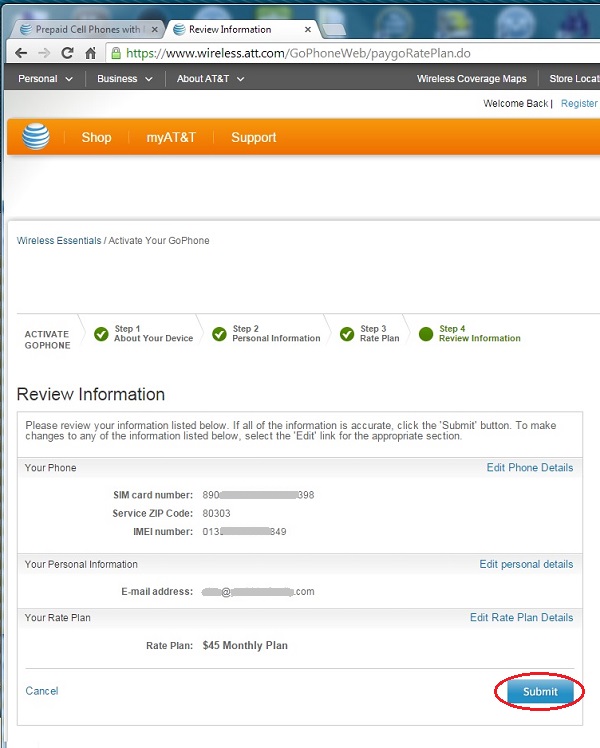Click the Step 2 green checkmark icon
Screen dimensions: 600x748
(x=219, y=334)
